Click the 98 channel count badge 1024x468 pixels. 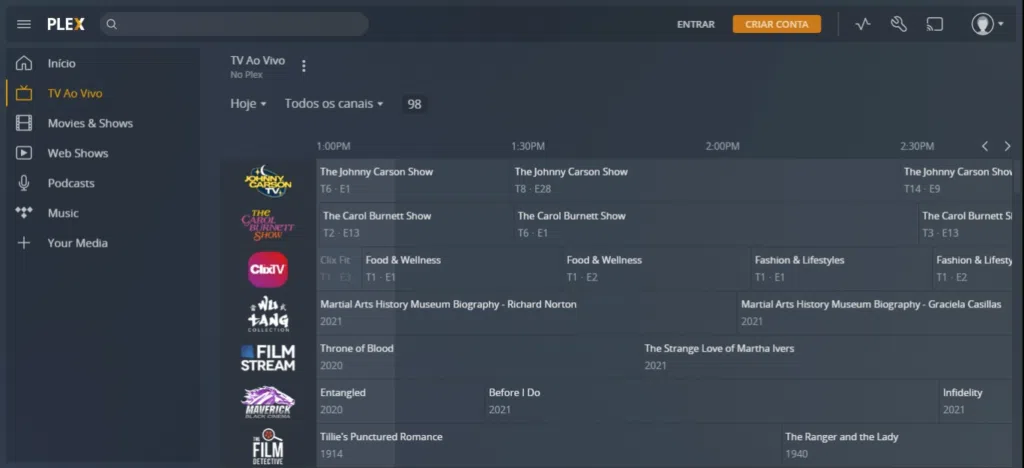[x=414, y=104]
